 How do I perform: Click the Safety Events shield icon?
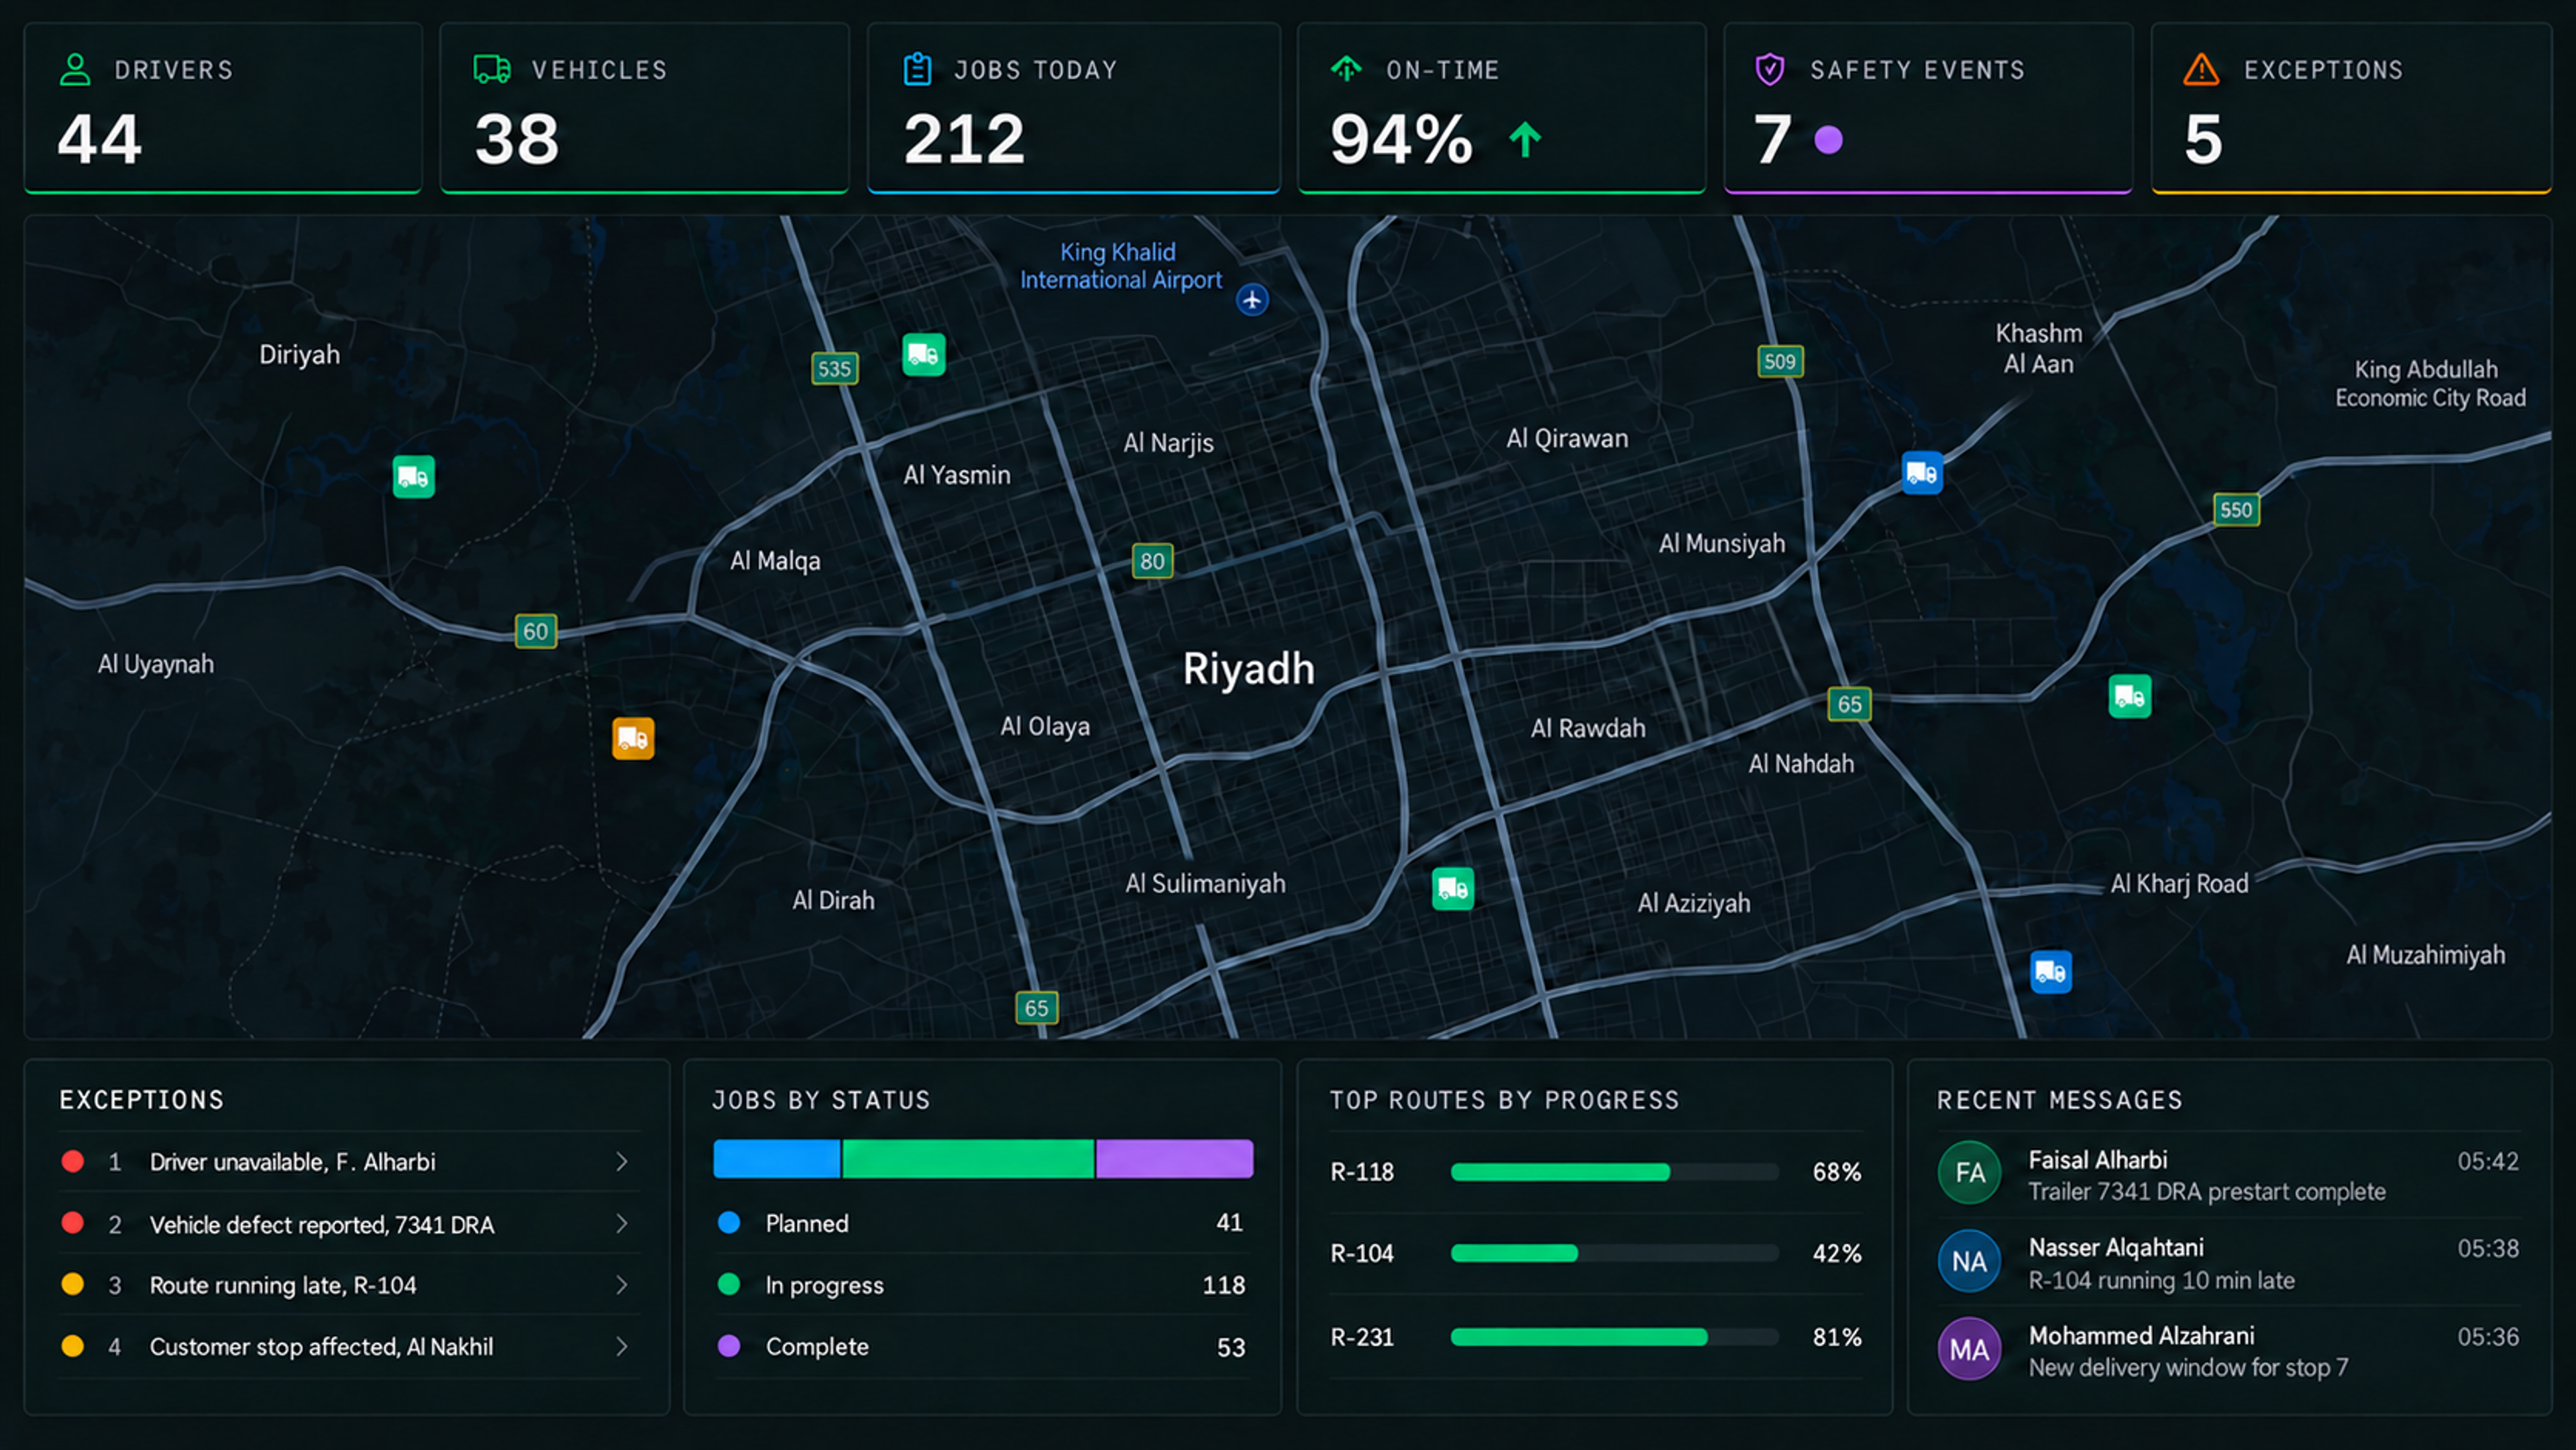[1770, 70]
